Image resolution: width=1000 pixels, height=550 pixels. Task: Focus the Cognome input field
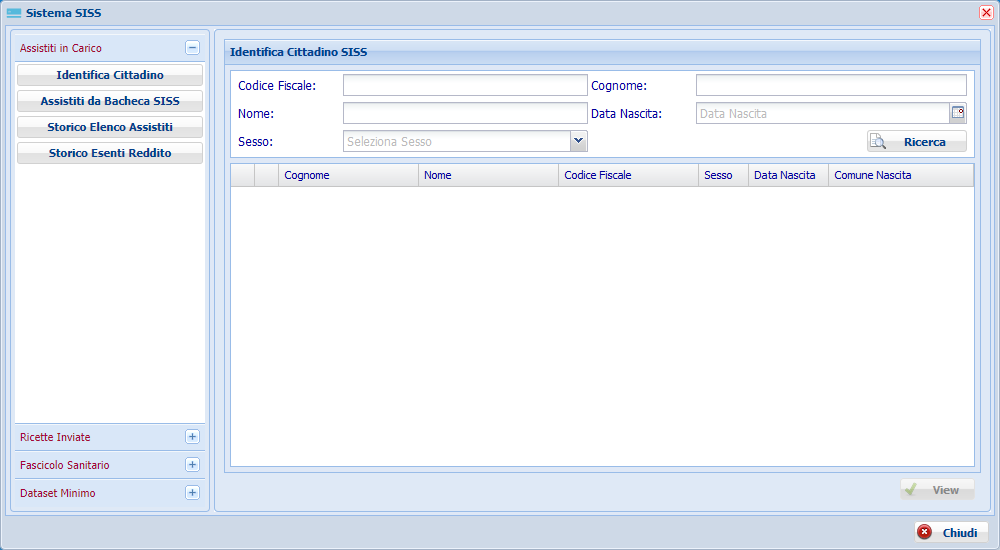831,85
